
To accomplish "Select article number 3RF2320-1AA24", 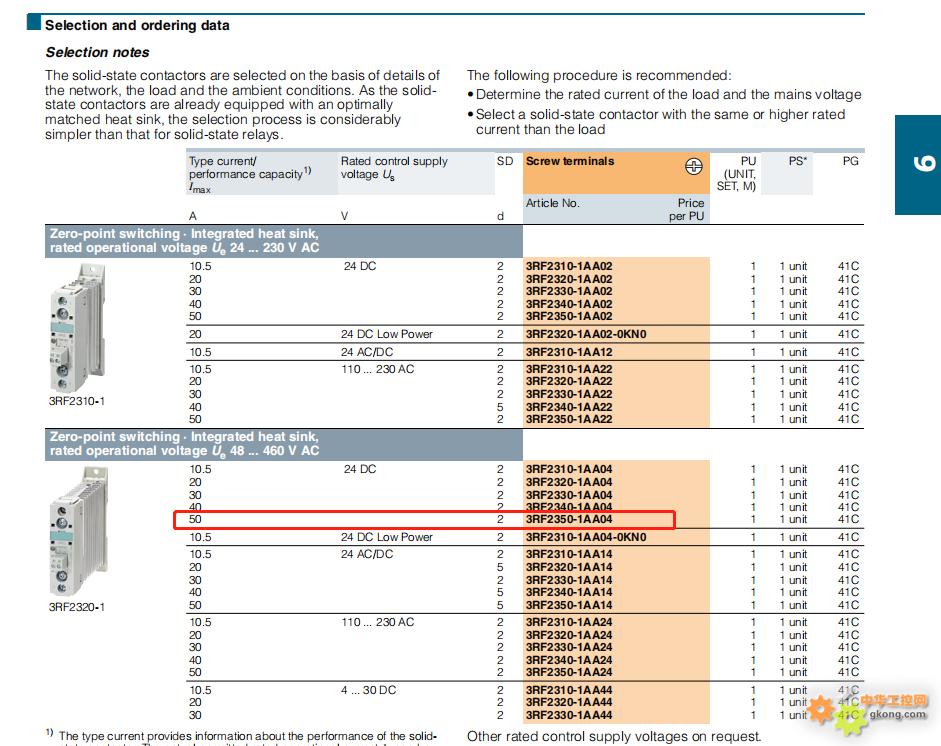I will (569, 635).
